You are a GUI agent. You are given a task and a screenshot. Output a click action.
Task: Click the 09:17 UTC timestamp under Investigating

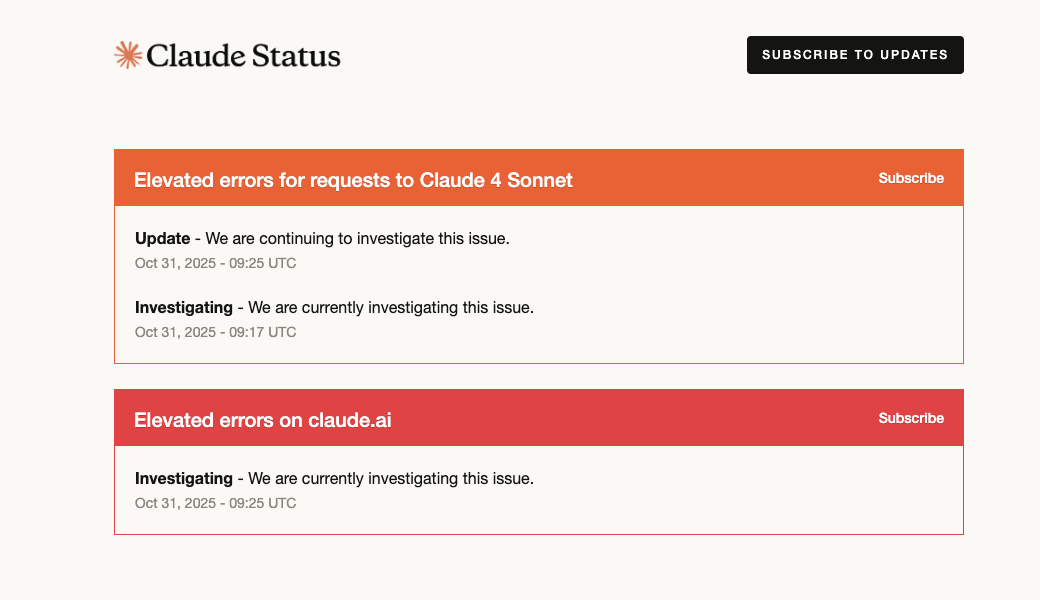coord(215,331)
